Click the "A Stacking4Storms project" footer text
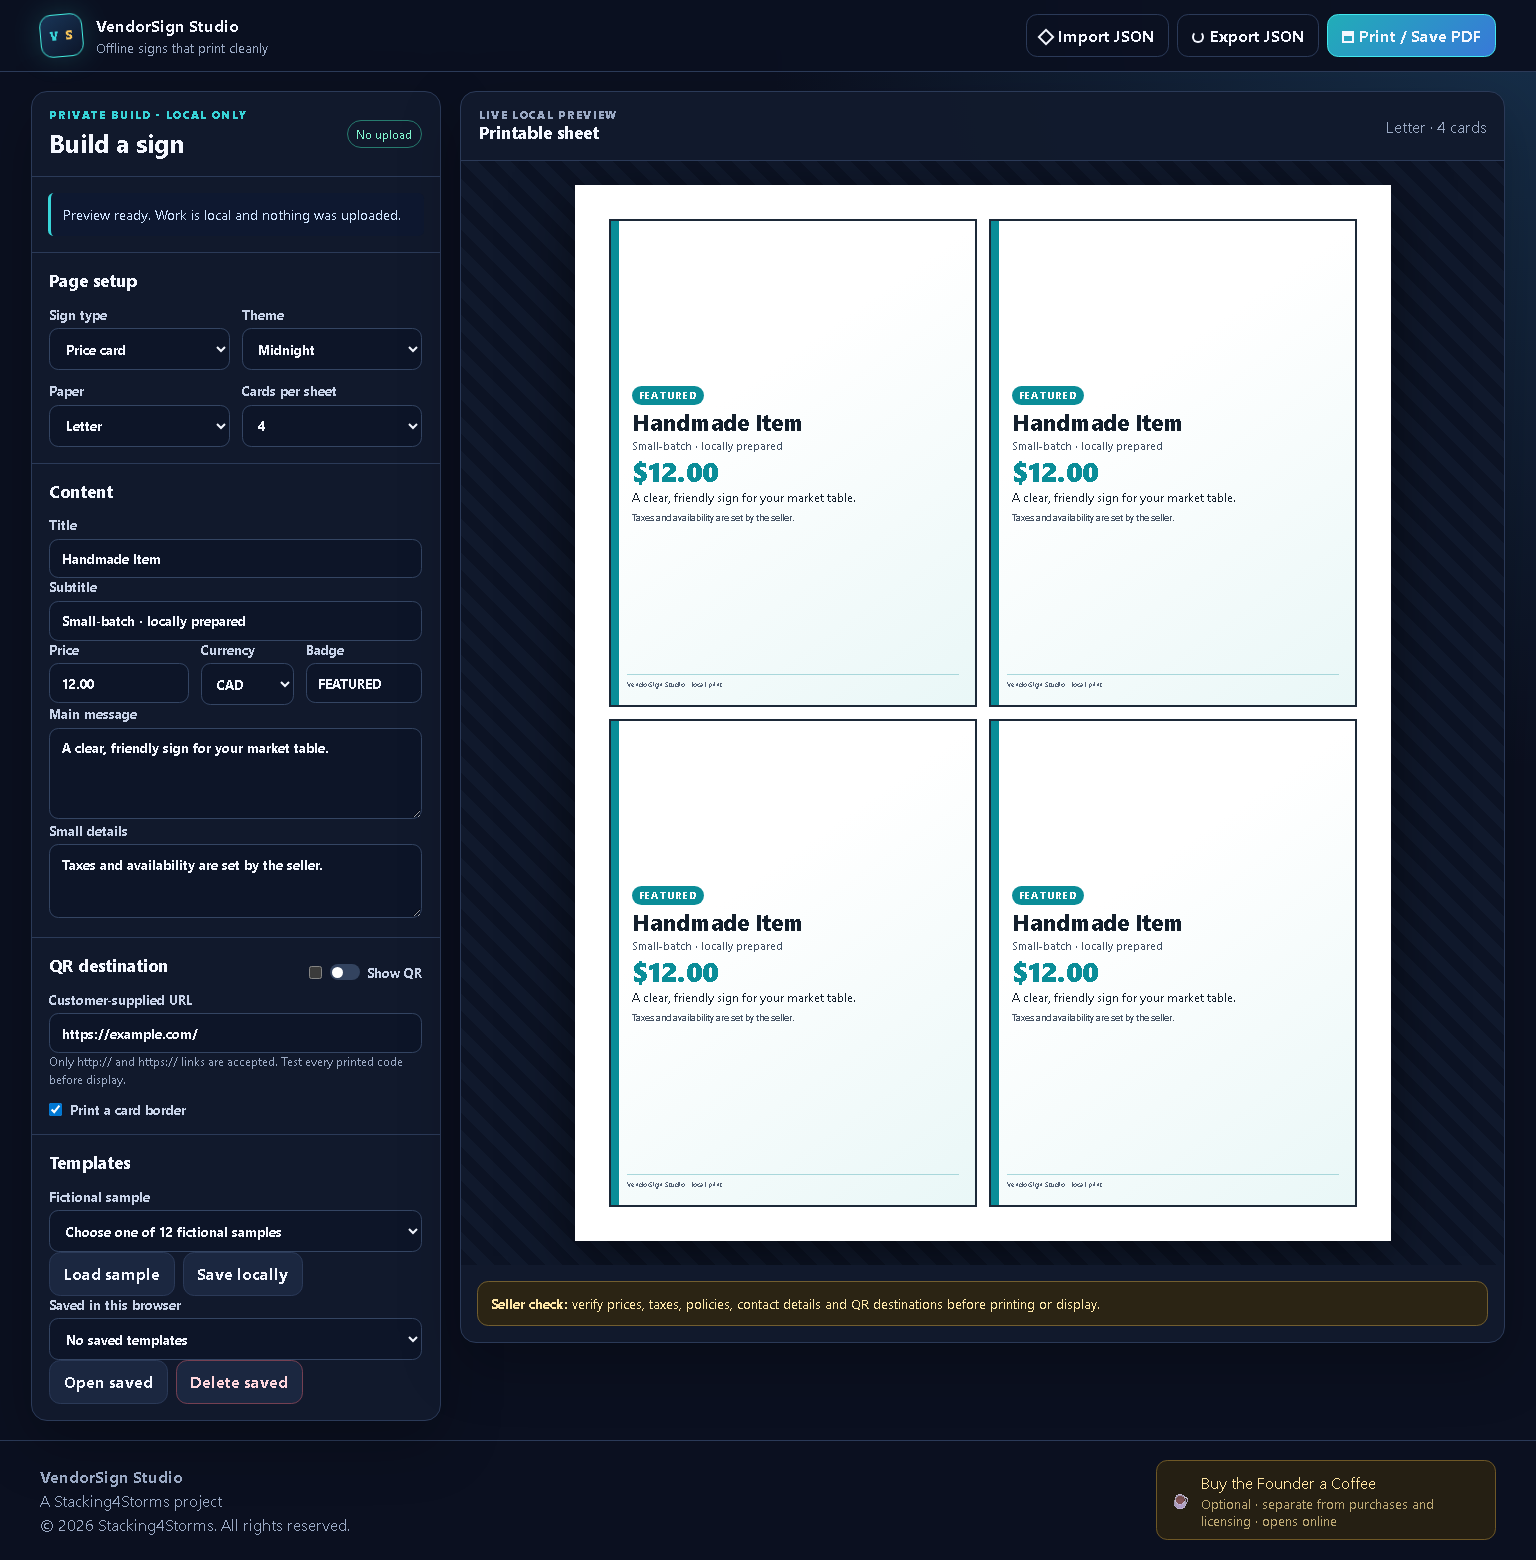1536x1560 pixels. coord(131,1501)
